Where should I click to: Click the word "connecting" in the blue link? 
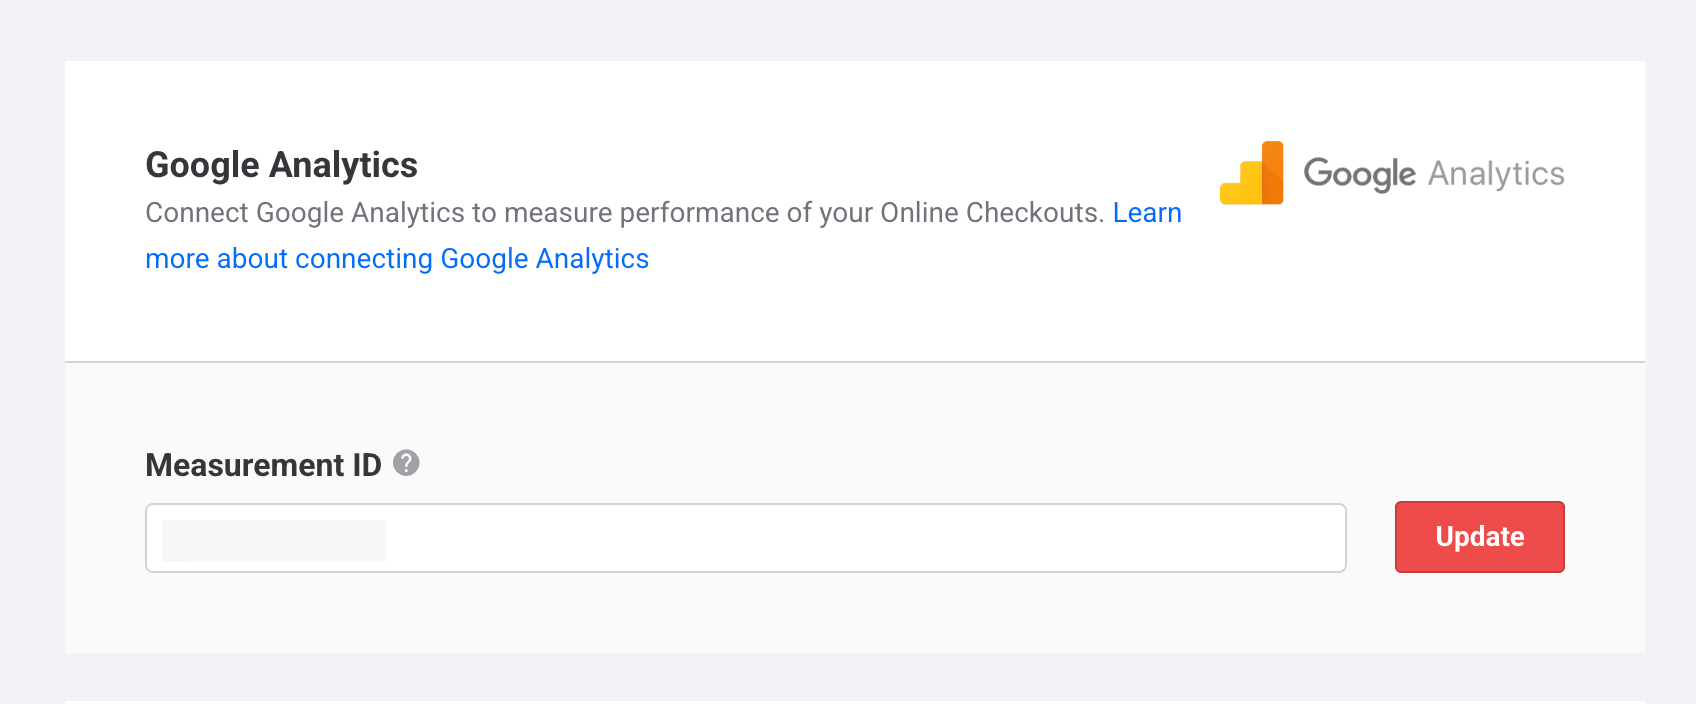(x=364, y=259)
